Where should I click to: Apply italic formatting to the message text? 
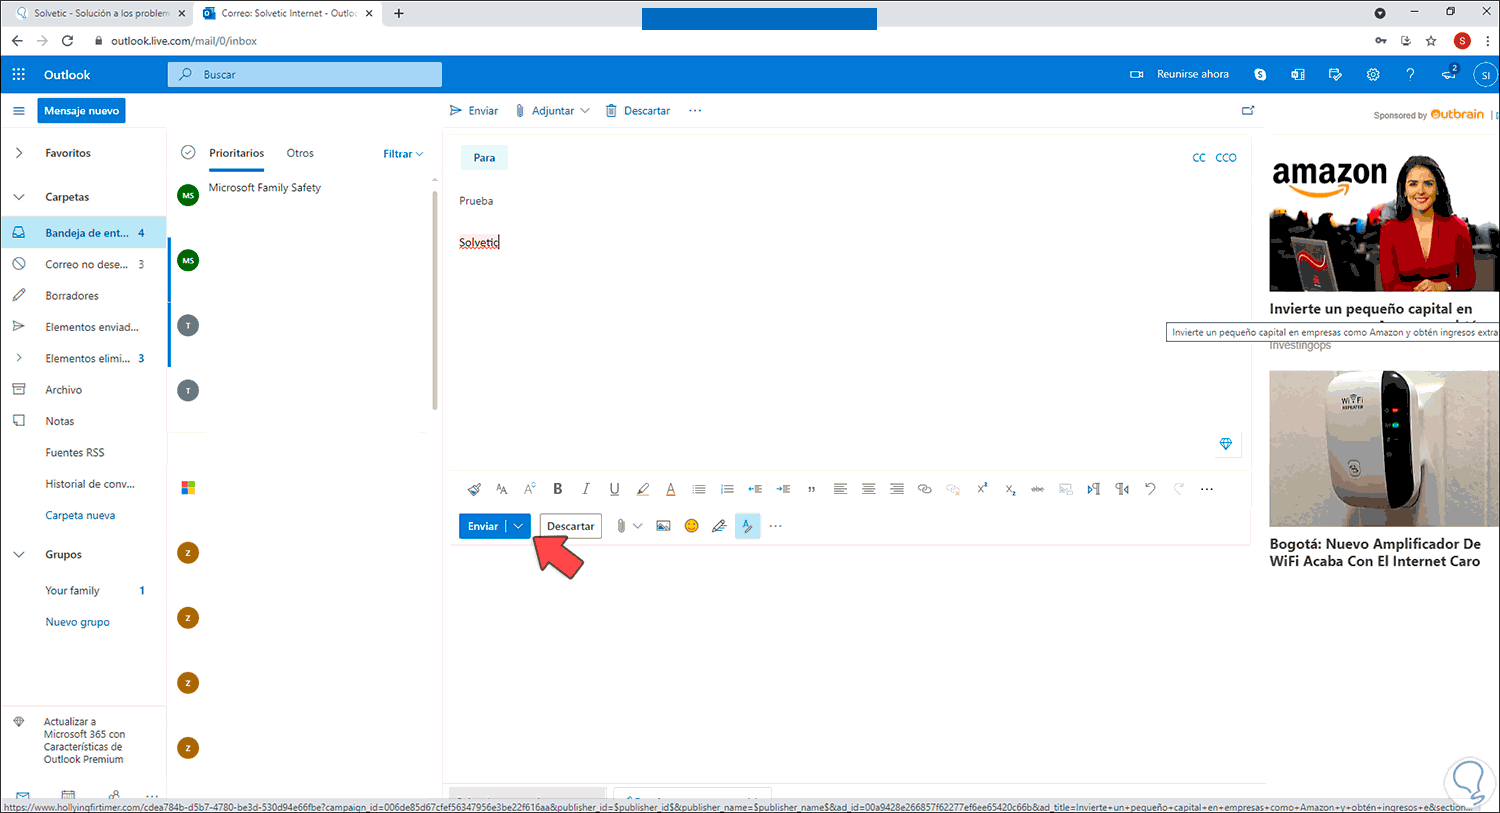pyautogui.click(x=585, y=489)
